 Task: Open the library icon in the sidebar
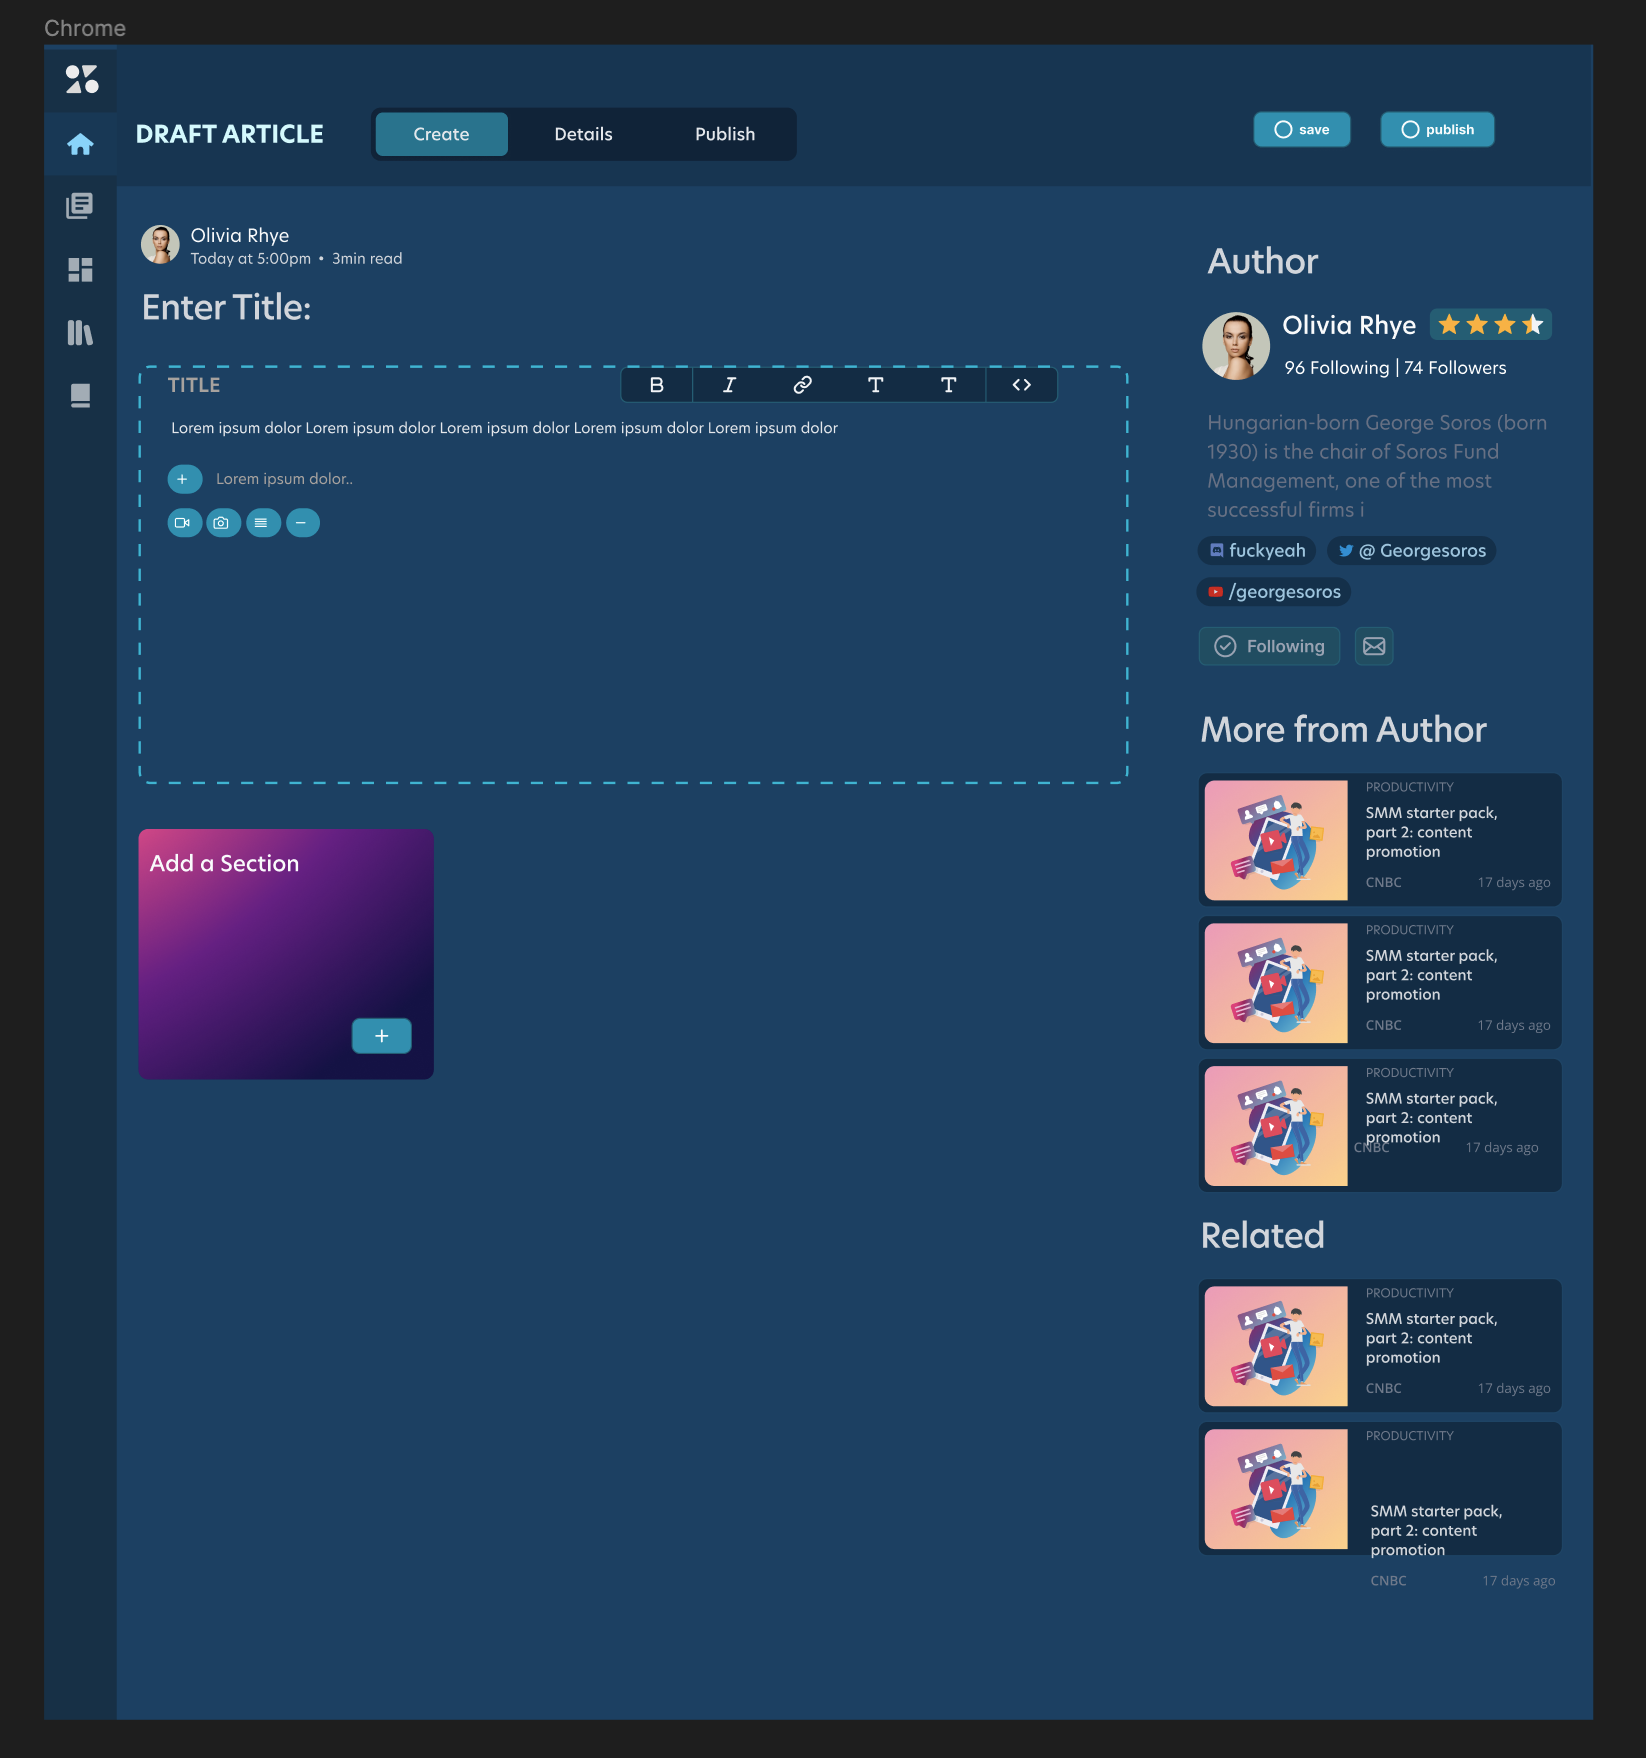pos(80,333)
